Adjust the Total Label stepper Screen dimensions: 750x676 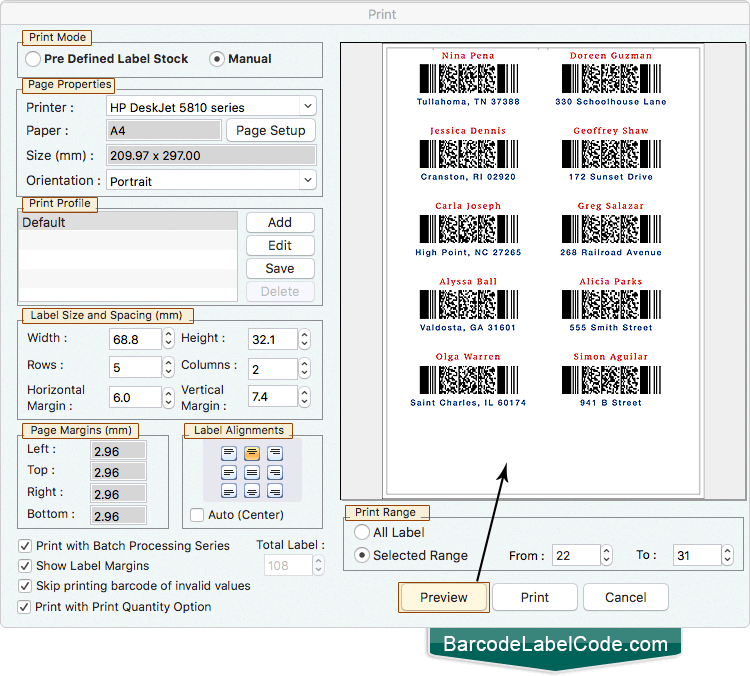319,565
